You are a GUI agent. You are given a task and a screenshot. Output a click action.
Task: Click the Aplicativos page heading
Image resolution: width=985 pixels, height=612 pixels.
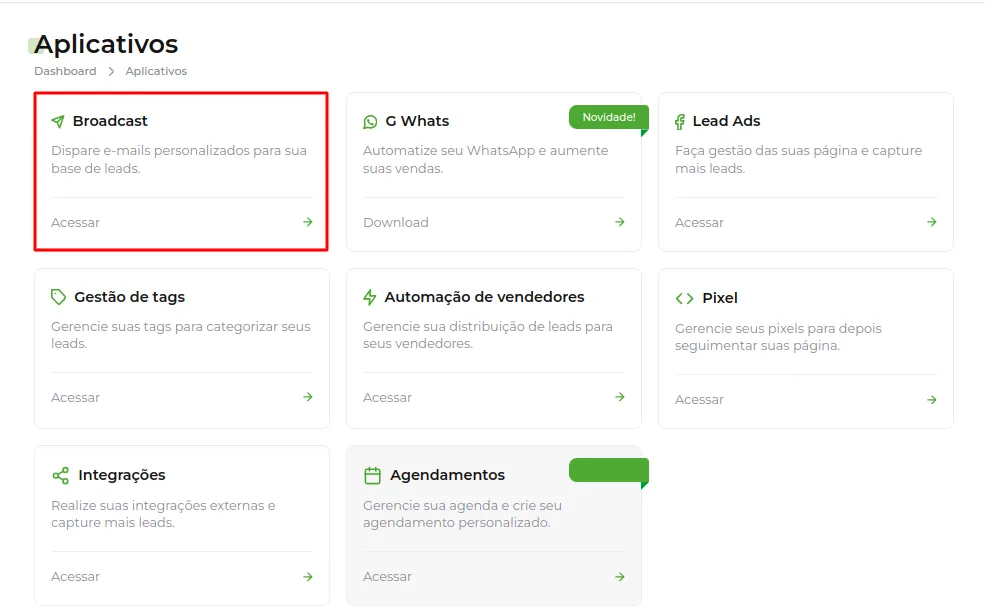[106, 45]
